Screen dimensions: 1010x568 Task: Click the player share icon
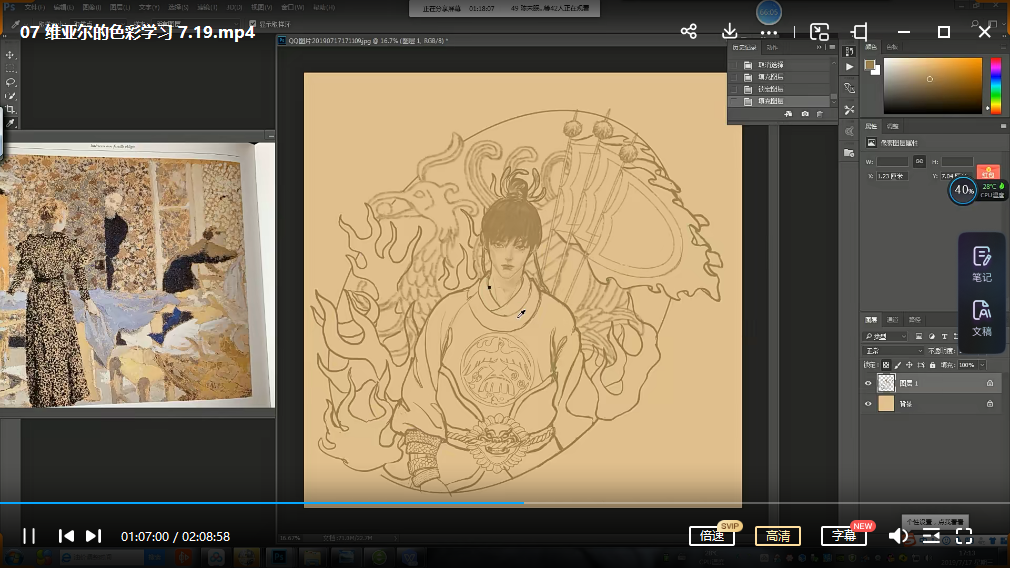click(689, 31)
